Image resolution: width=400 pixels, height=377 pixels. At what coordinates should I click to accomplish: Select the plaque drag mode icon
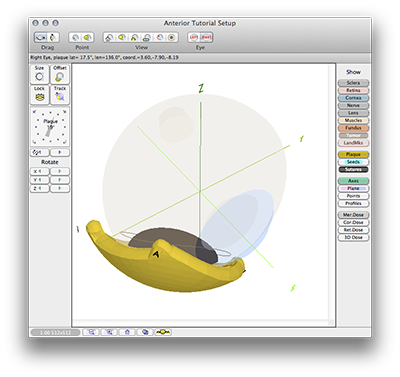coord(54,38)
